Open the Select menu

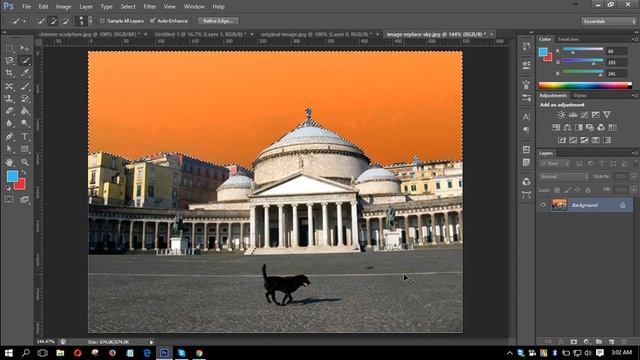click(128, 7)
